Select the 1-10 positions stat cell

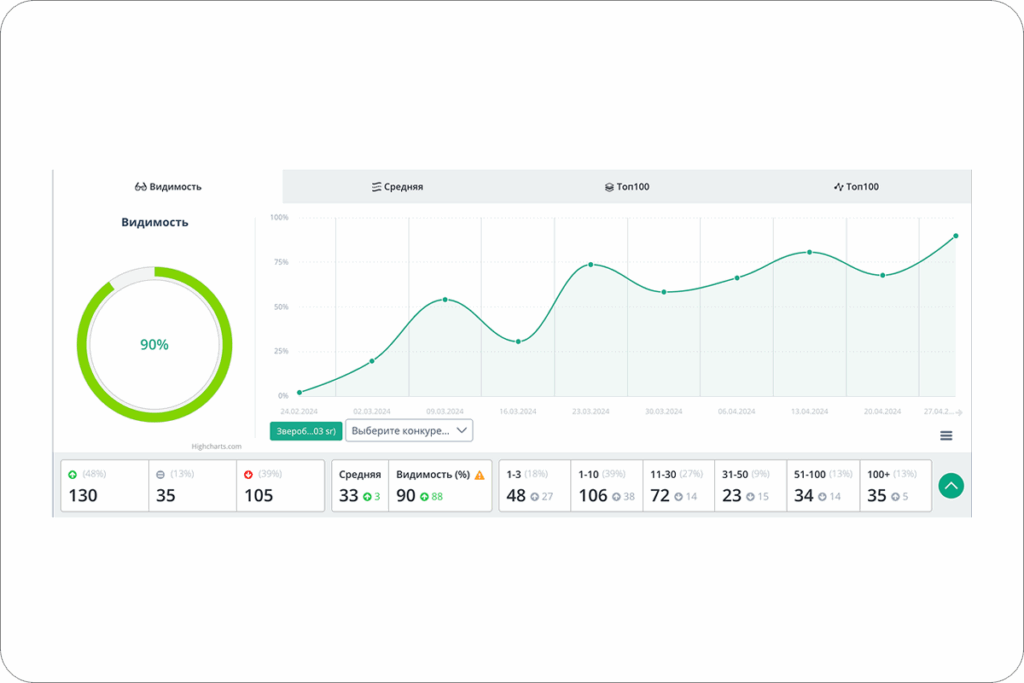(x=607, y=486)
